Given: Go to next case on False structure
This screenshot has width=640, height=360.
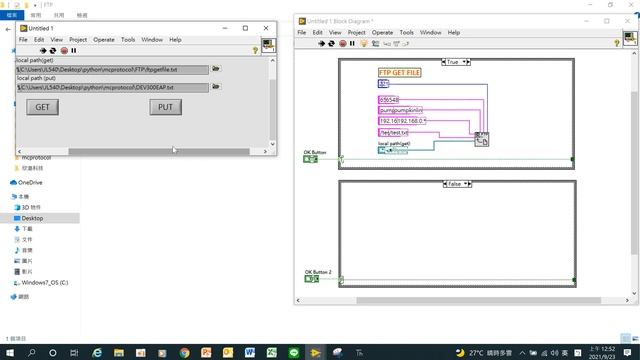Looking at the screenshot, I should coord(470,184).
